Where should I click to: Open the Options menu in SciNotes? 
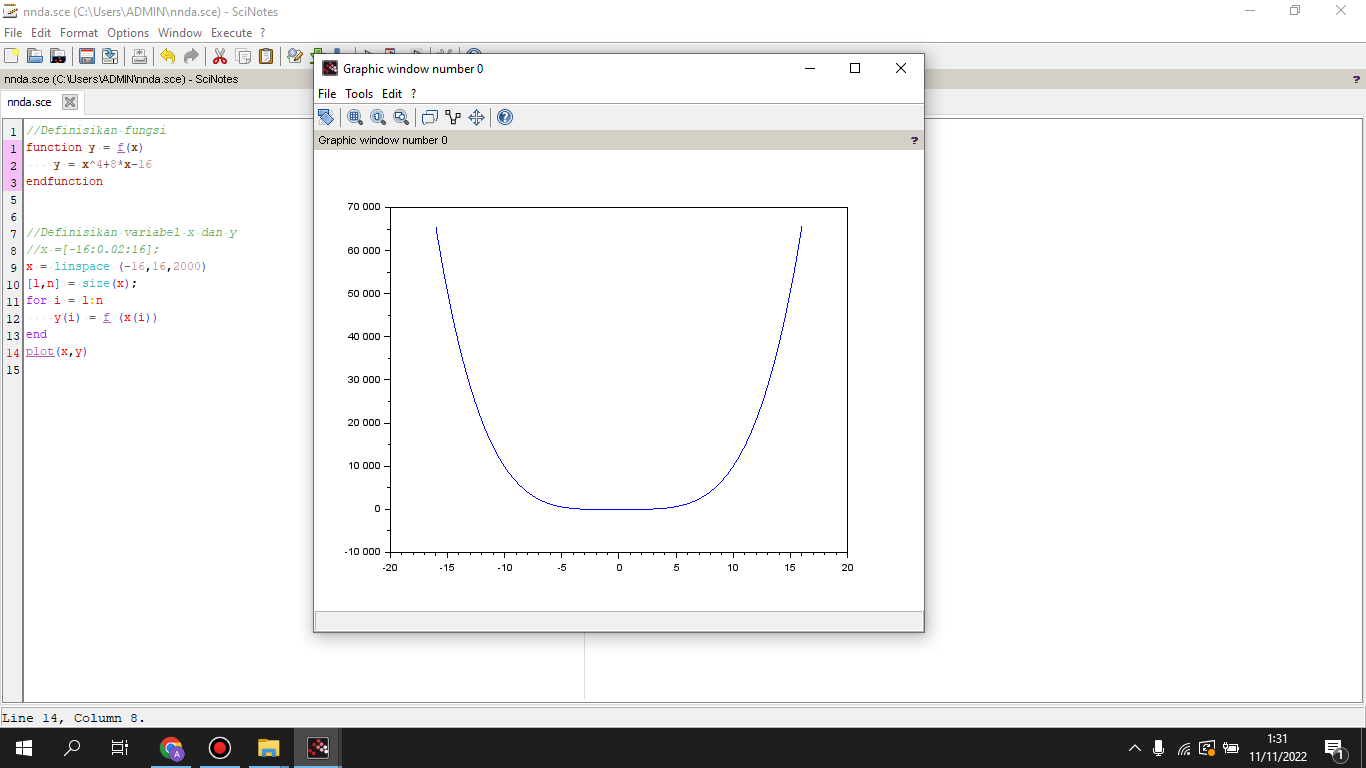point(128,33)
